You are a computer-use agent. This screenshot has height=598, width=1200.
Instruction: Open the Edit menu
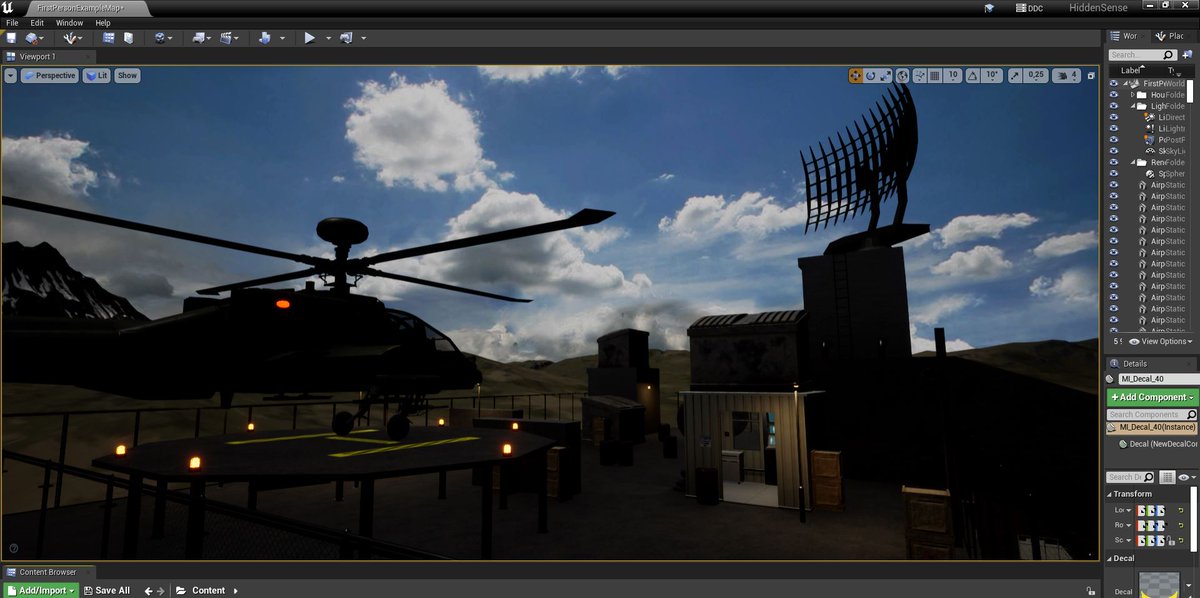37,22
